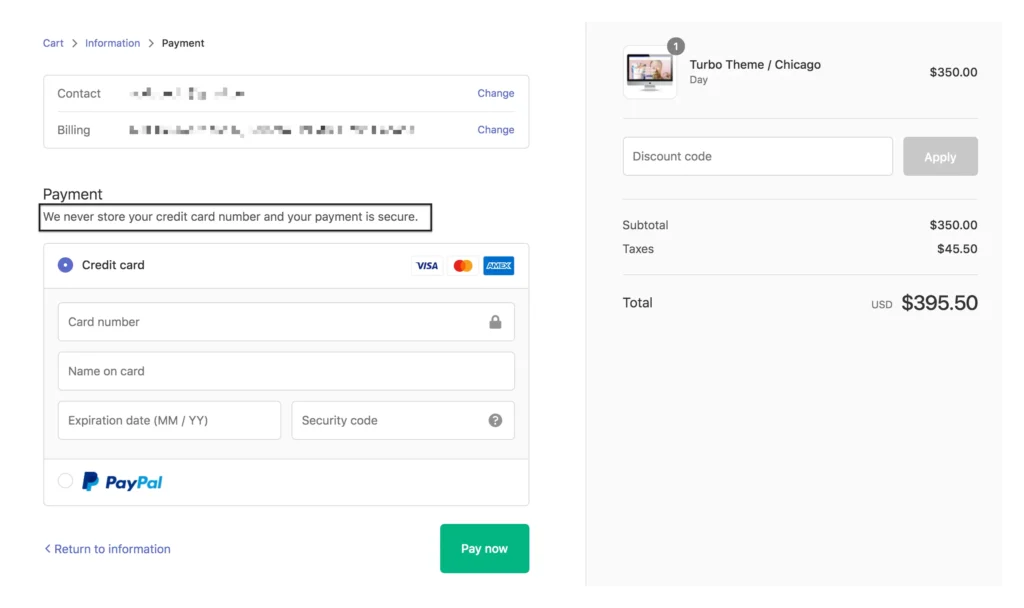Click the Credit card label
This screenshot has width=1024, height=608.
[113, 265]
